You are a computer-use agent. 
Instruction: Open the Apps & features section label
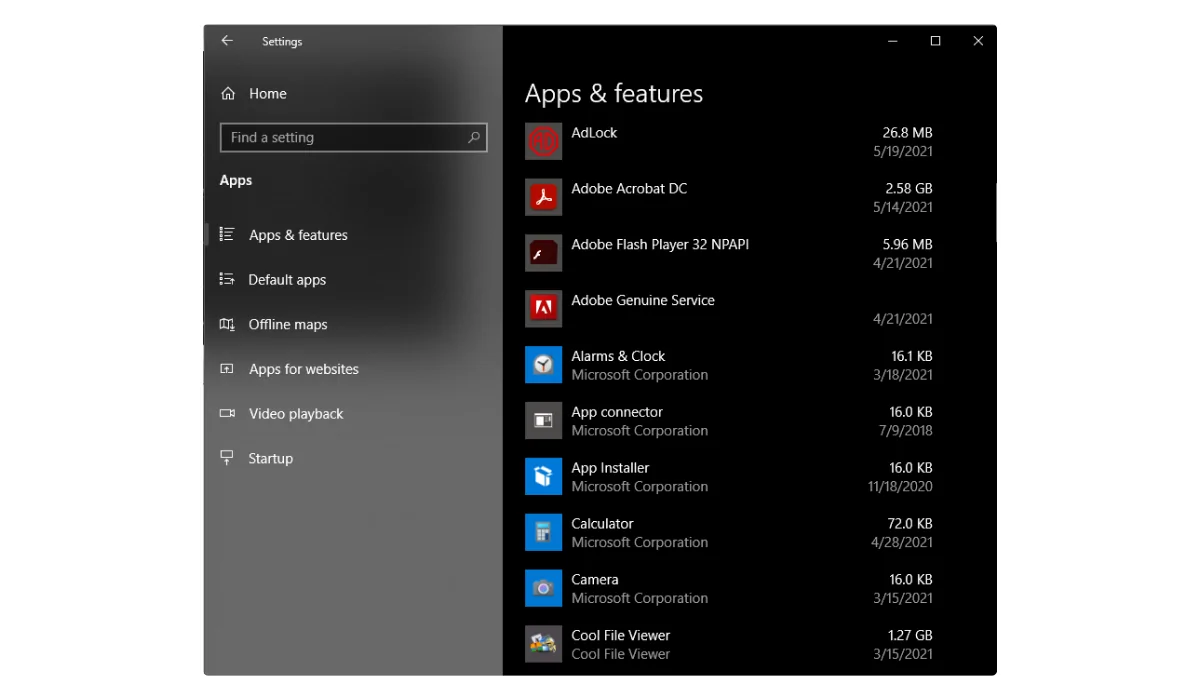click(x=298, y=235)
